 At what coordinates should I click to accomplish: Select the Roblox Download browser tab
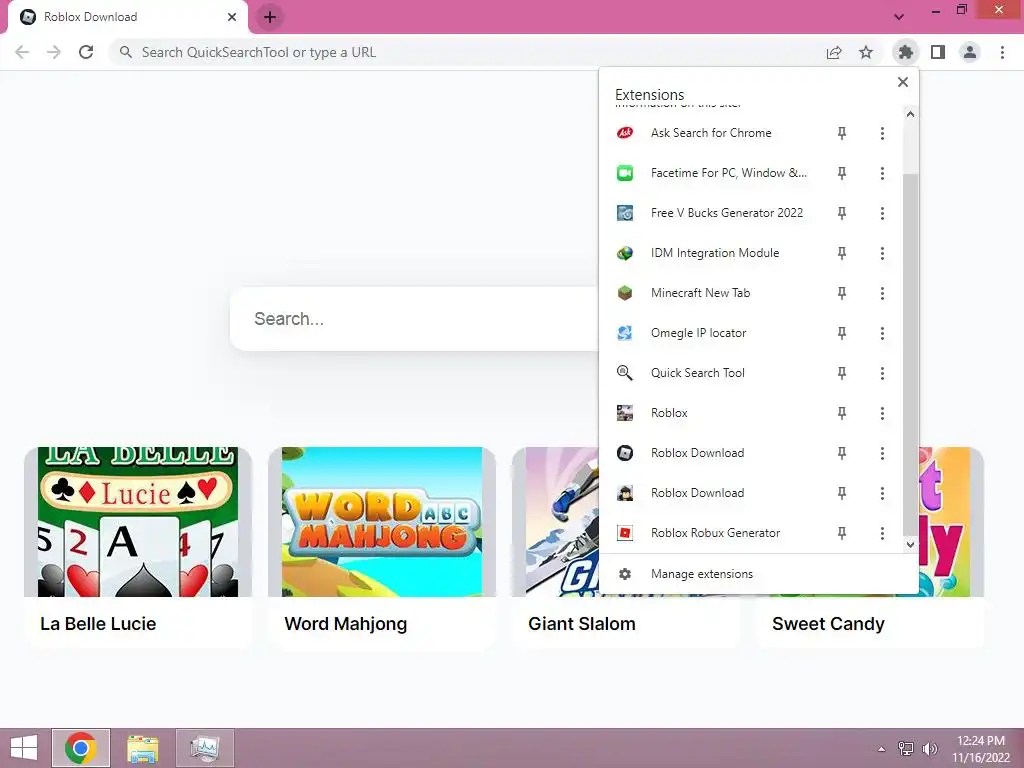[127, 17]
